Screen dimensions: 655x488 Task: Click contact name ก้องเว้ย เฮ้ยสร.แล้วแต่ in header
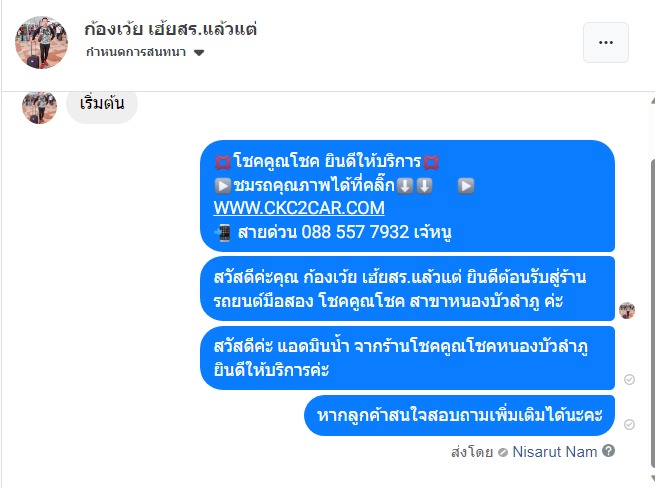coord(170,29)
